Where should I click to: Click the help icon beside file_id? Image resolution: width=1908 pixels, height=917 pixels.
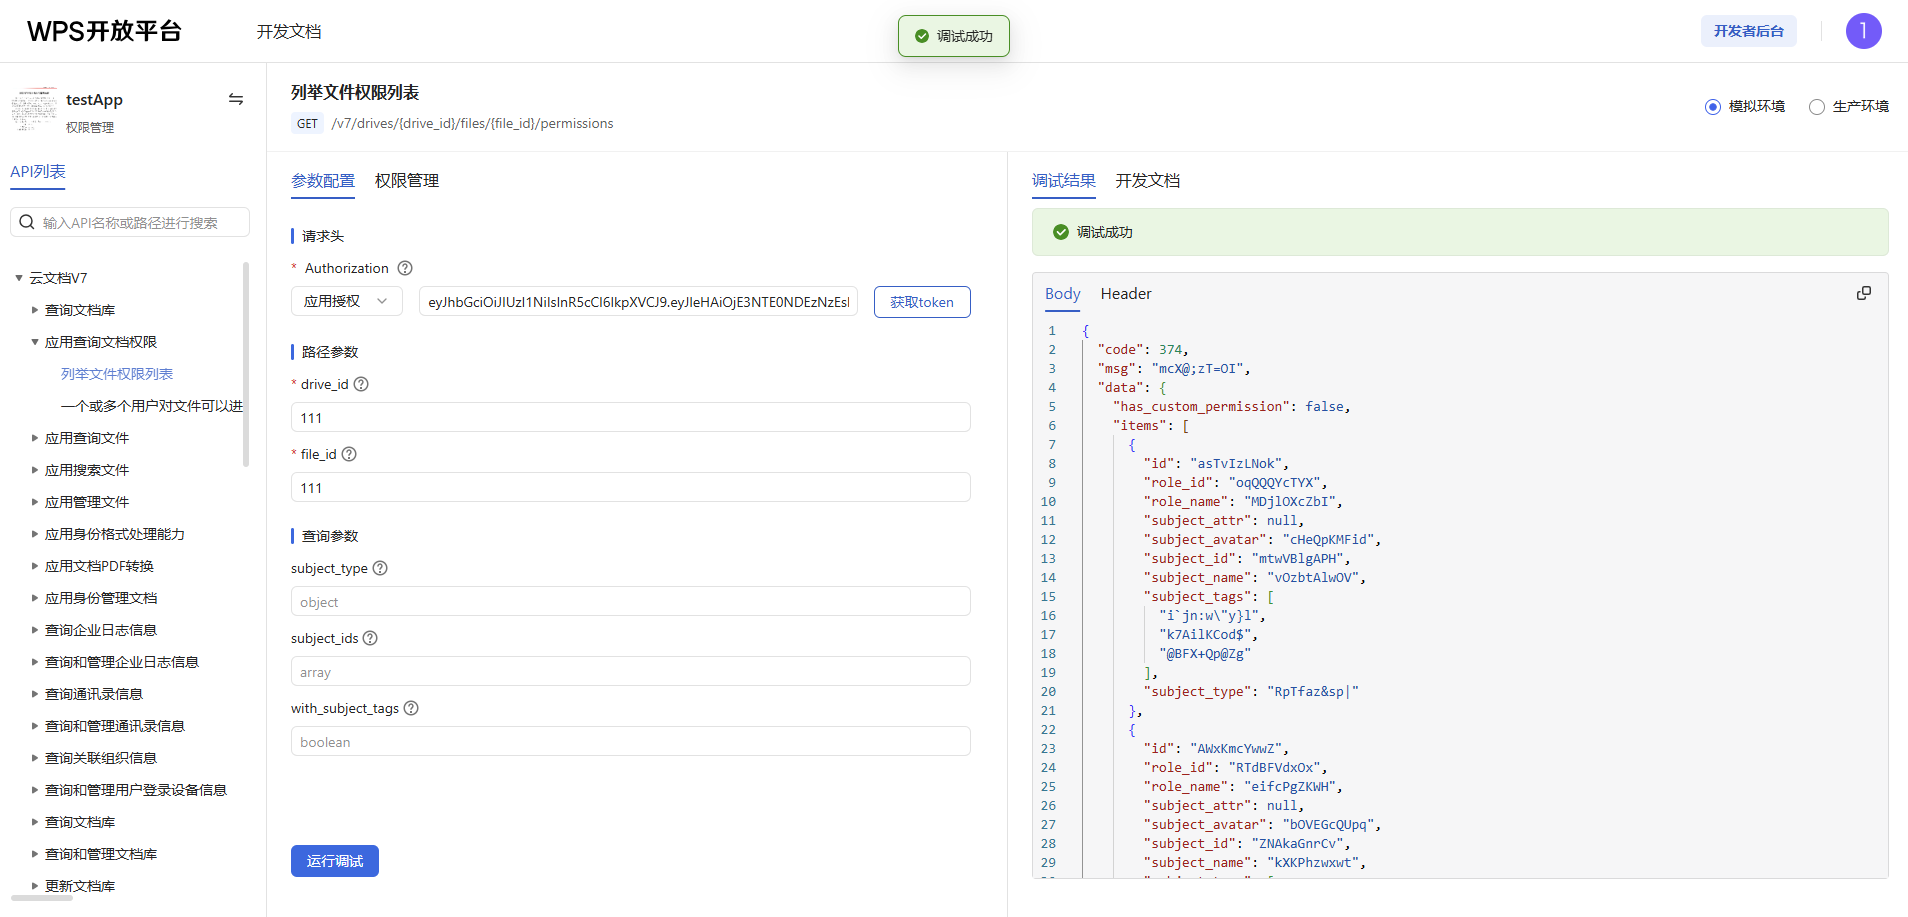(x=349, y=454)
